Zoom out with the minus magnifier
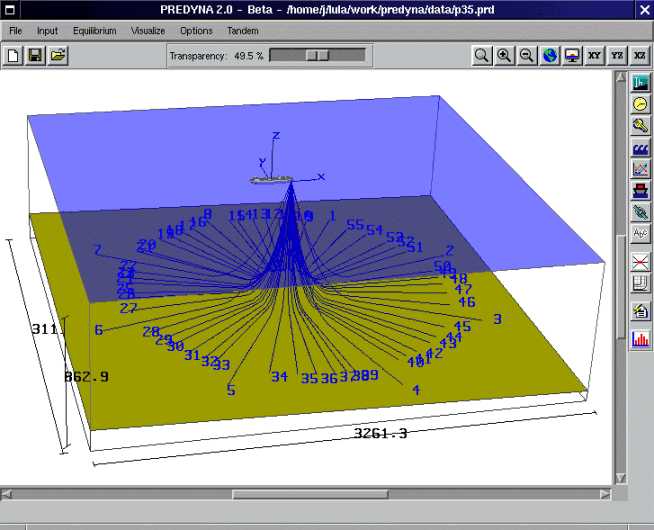This screenshot has height=530, width=654. tap(527, 55)
